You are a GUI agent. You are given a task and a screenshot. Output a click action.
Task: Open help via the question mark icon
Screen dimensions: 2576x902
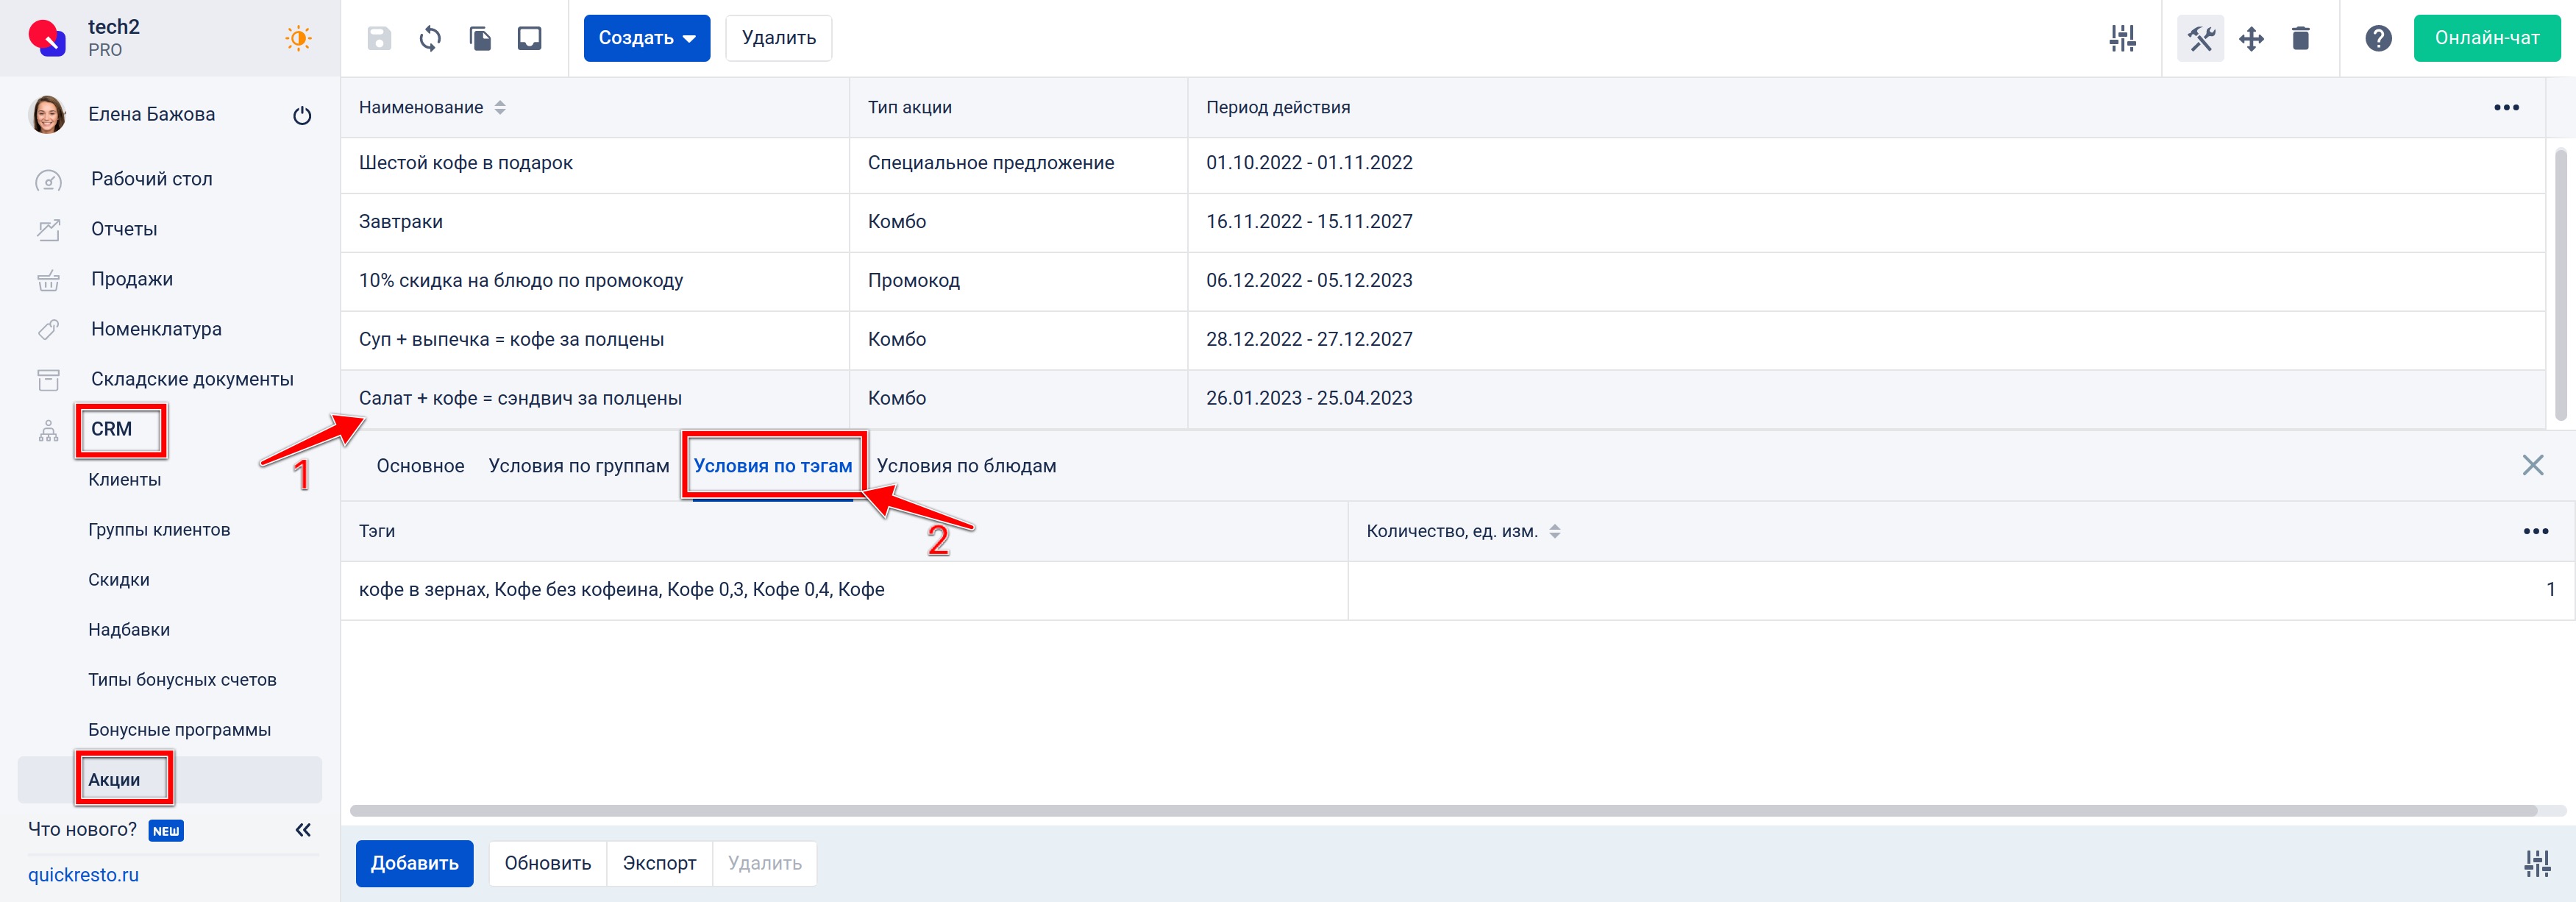[2379, 38]
